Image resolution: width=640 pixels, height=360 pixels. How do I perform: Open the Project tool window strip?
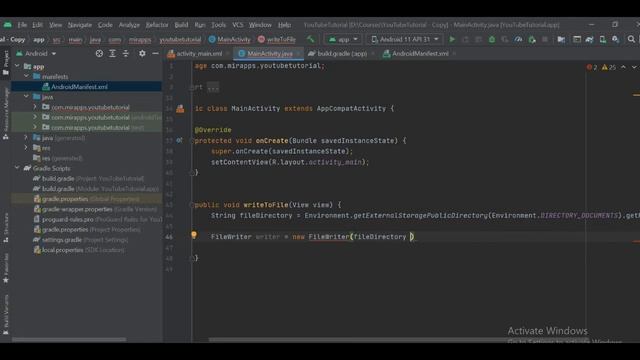pyautogui.click(x=6, y=63)
